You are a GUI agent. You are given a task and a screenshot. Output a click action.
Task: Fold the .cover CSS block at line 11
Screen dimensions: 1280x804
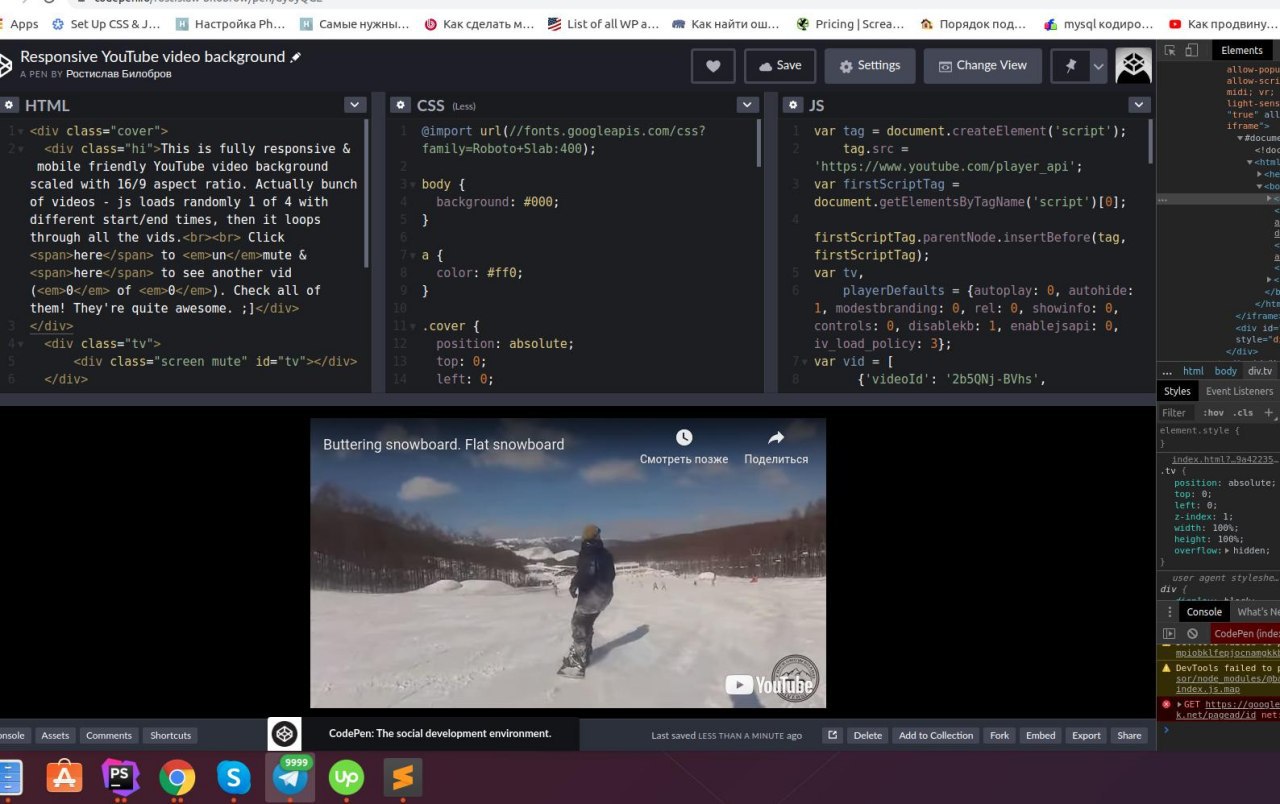pos(412,326)
